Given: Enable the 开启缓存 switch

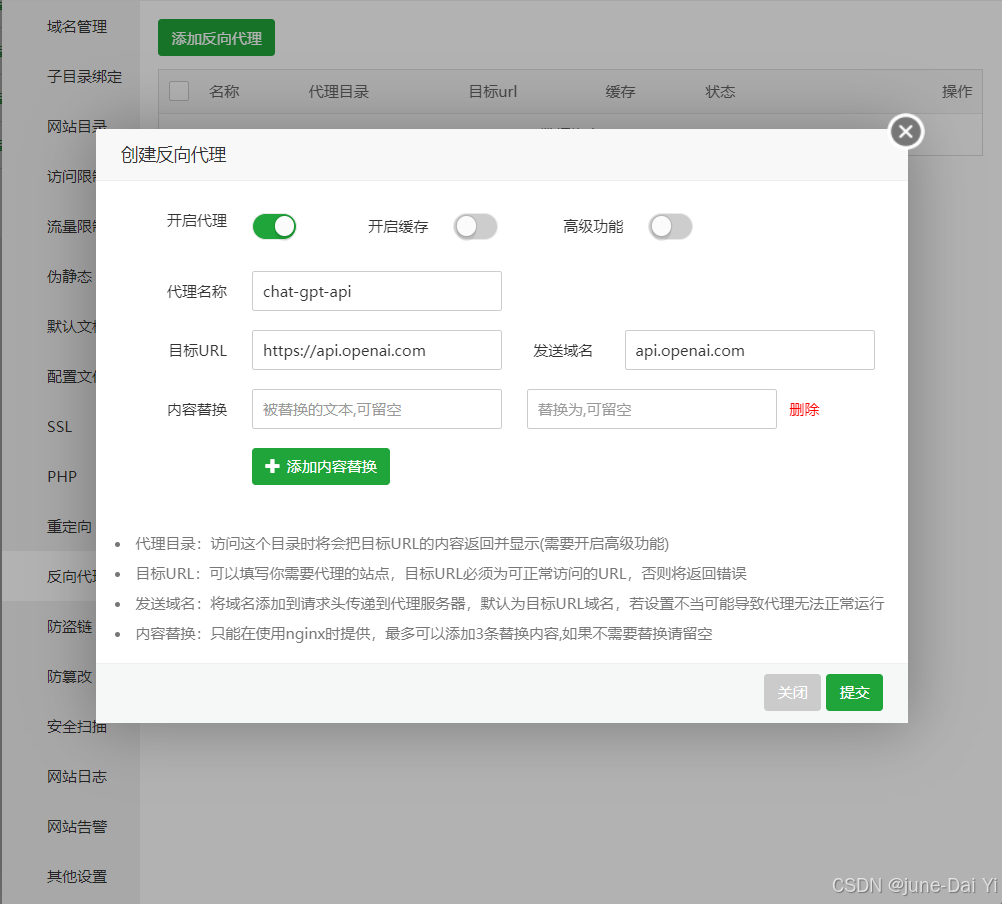Looking at the screenshot, I should pos(475,227).
